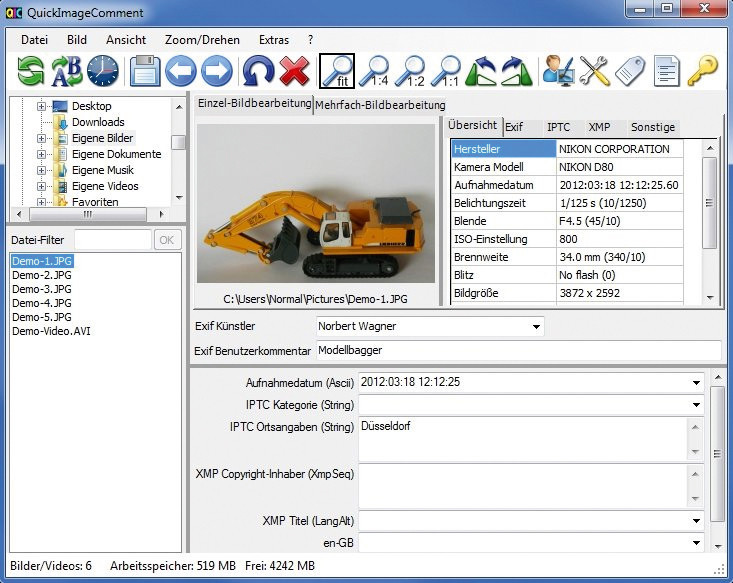
Task: Select Demo-3.JPG in the file list
Action: 42,289
